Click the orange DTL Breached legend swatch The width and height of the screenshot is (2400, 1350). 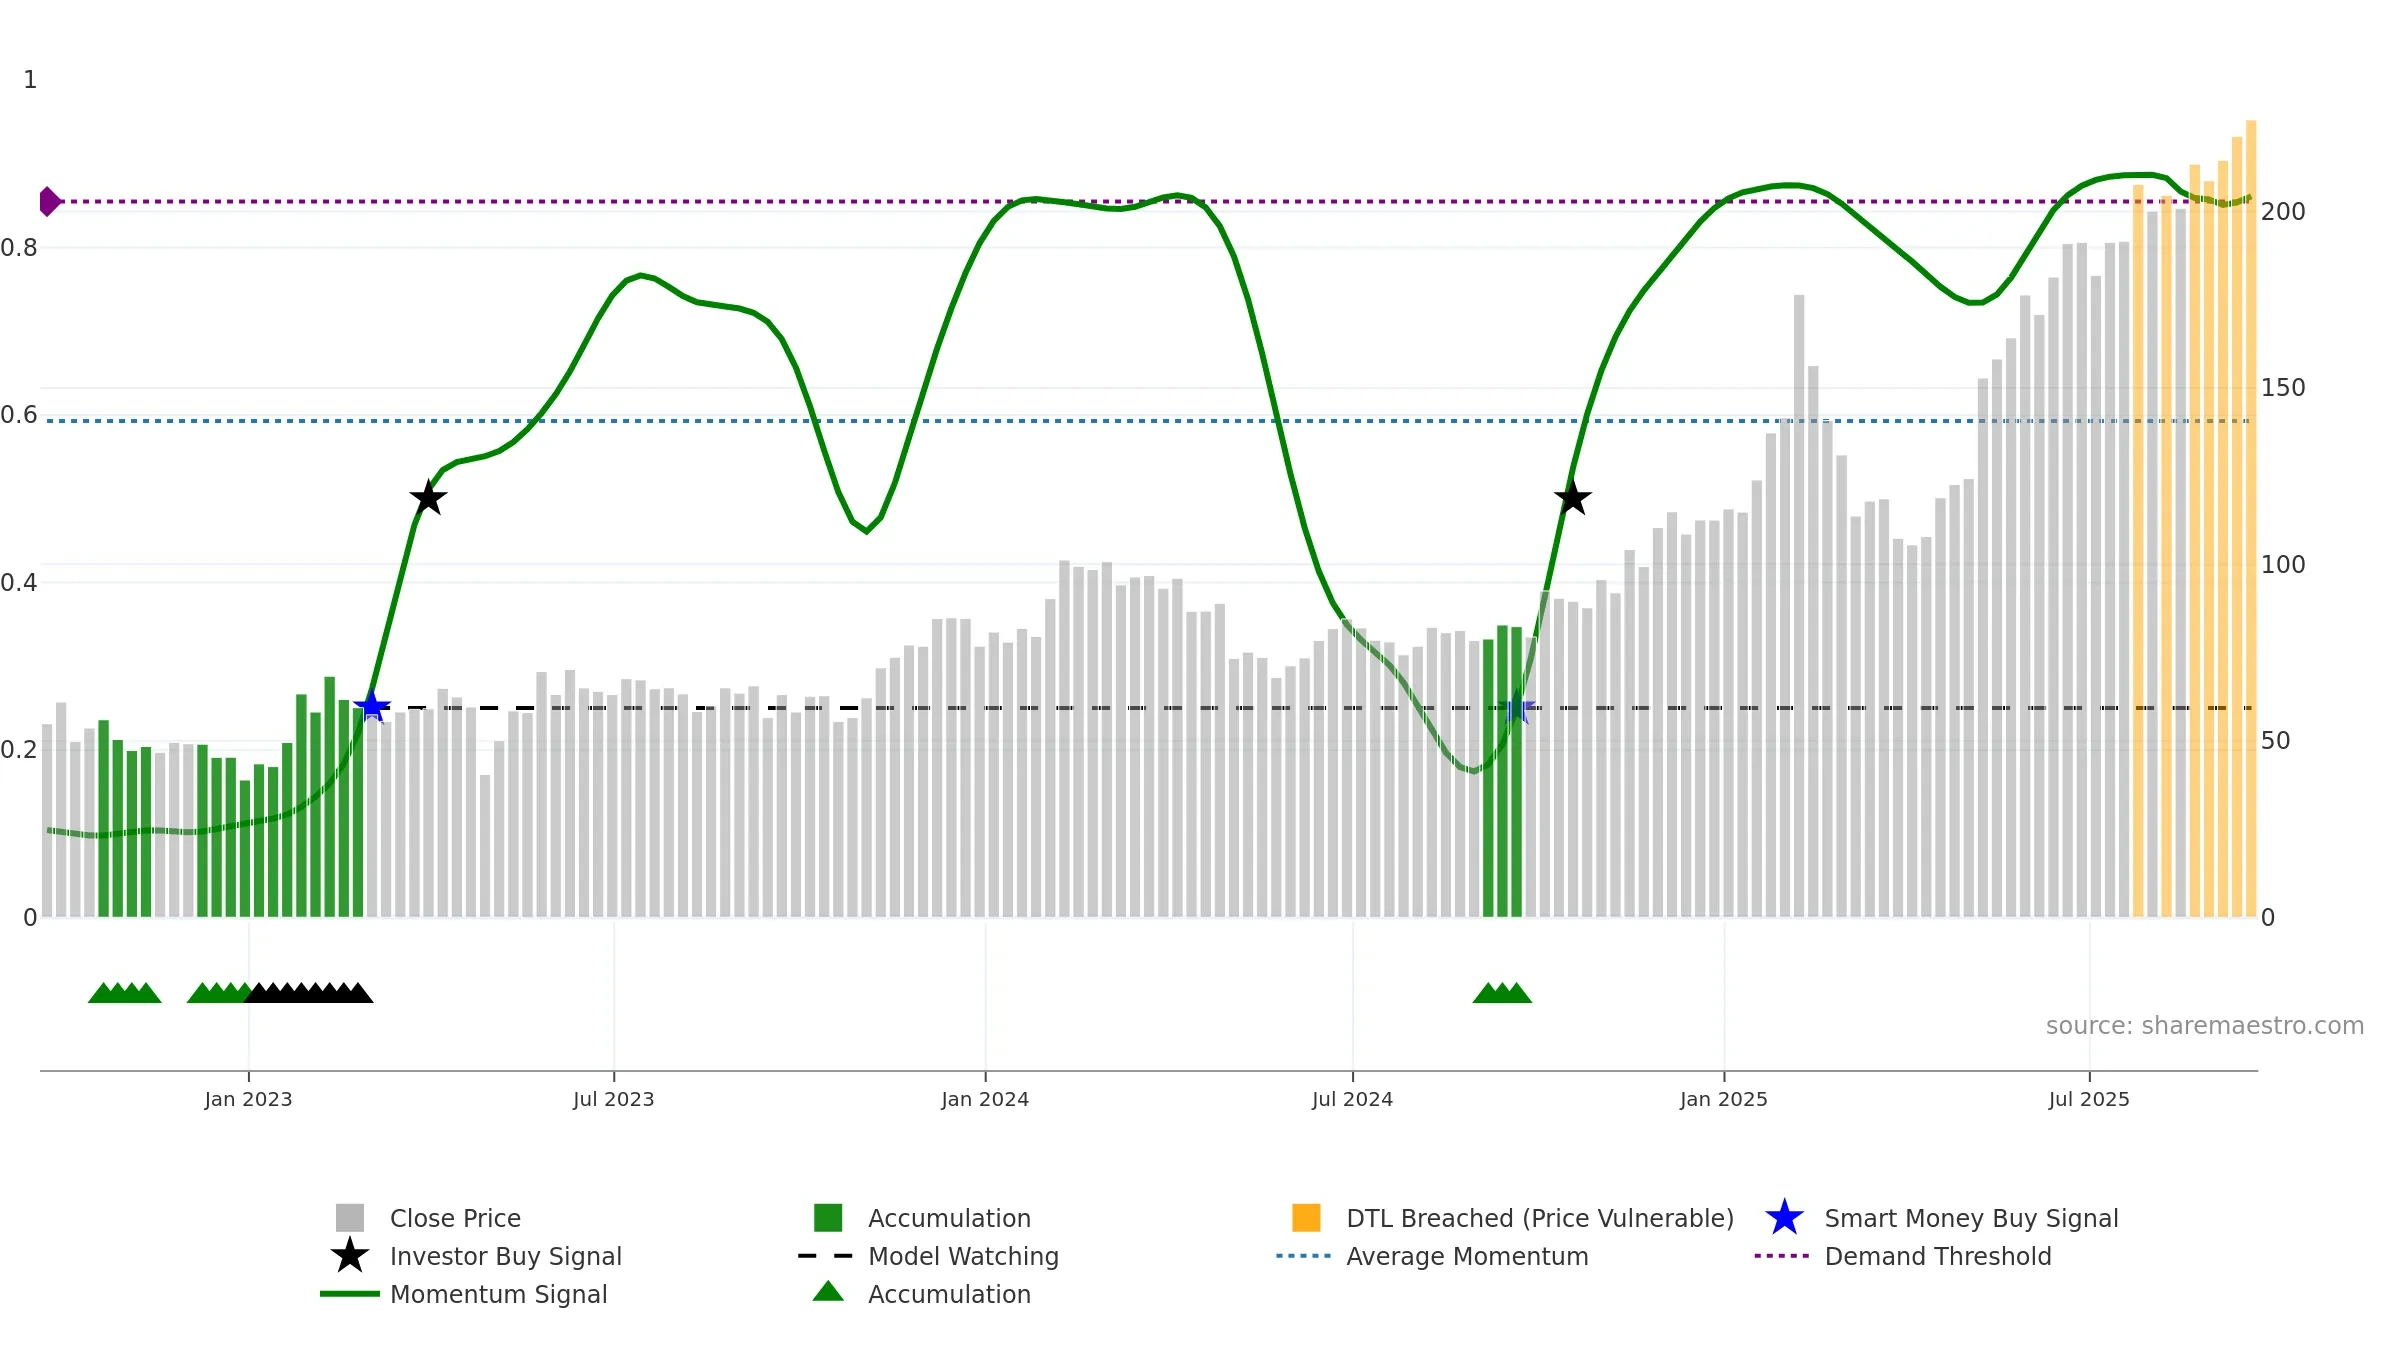[1306, 1217]
